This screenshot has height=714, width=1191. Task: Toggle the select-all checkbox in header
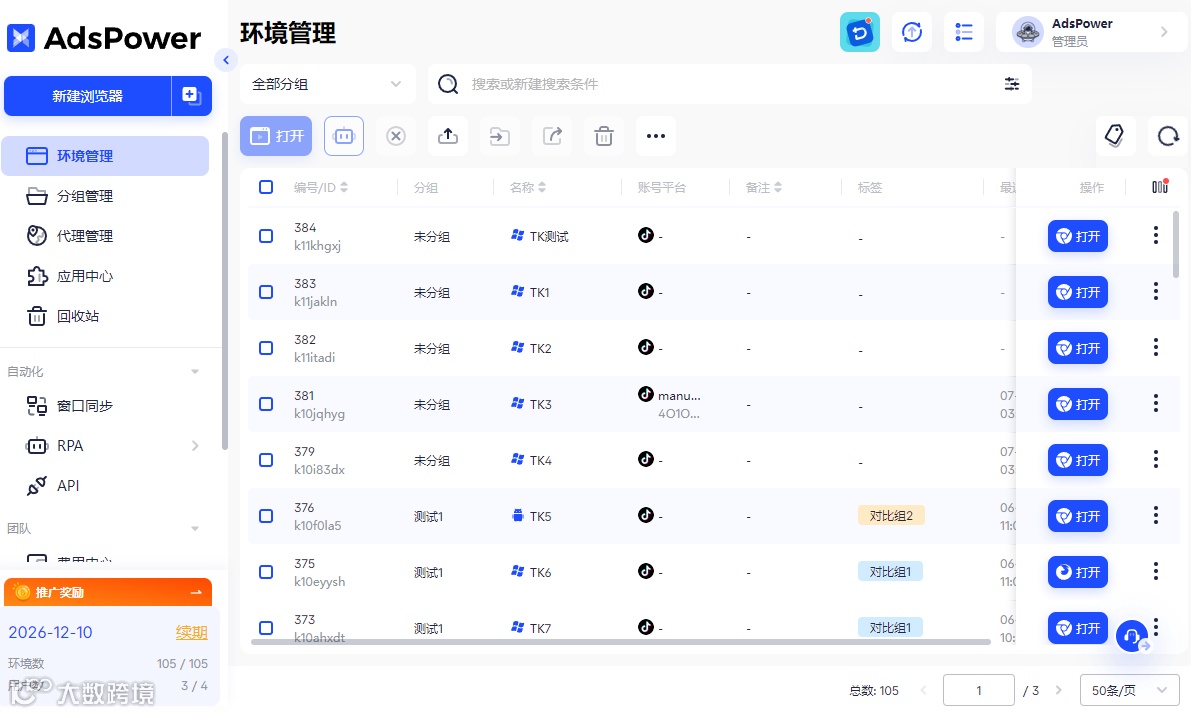click(266, 187)
